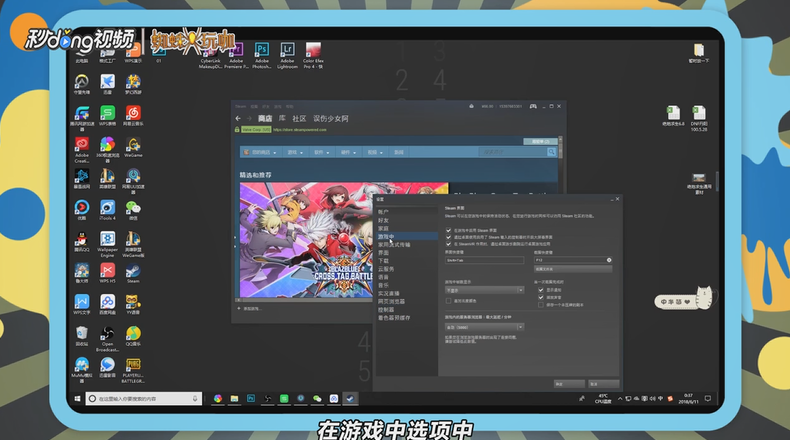Open the Baidu Netdisk desktop icon

(107, 304)
